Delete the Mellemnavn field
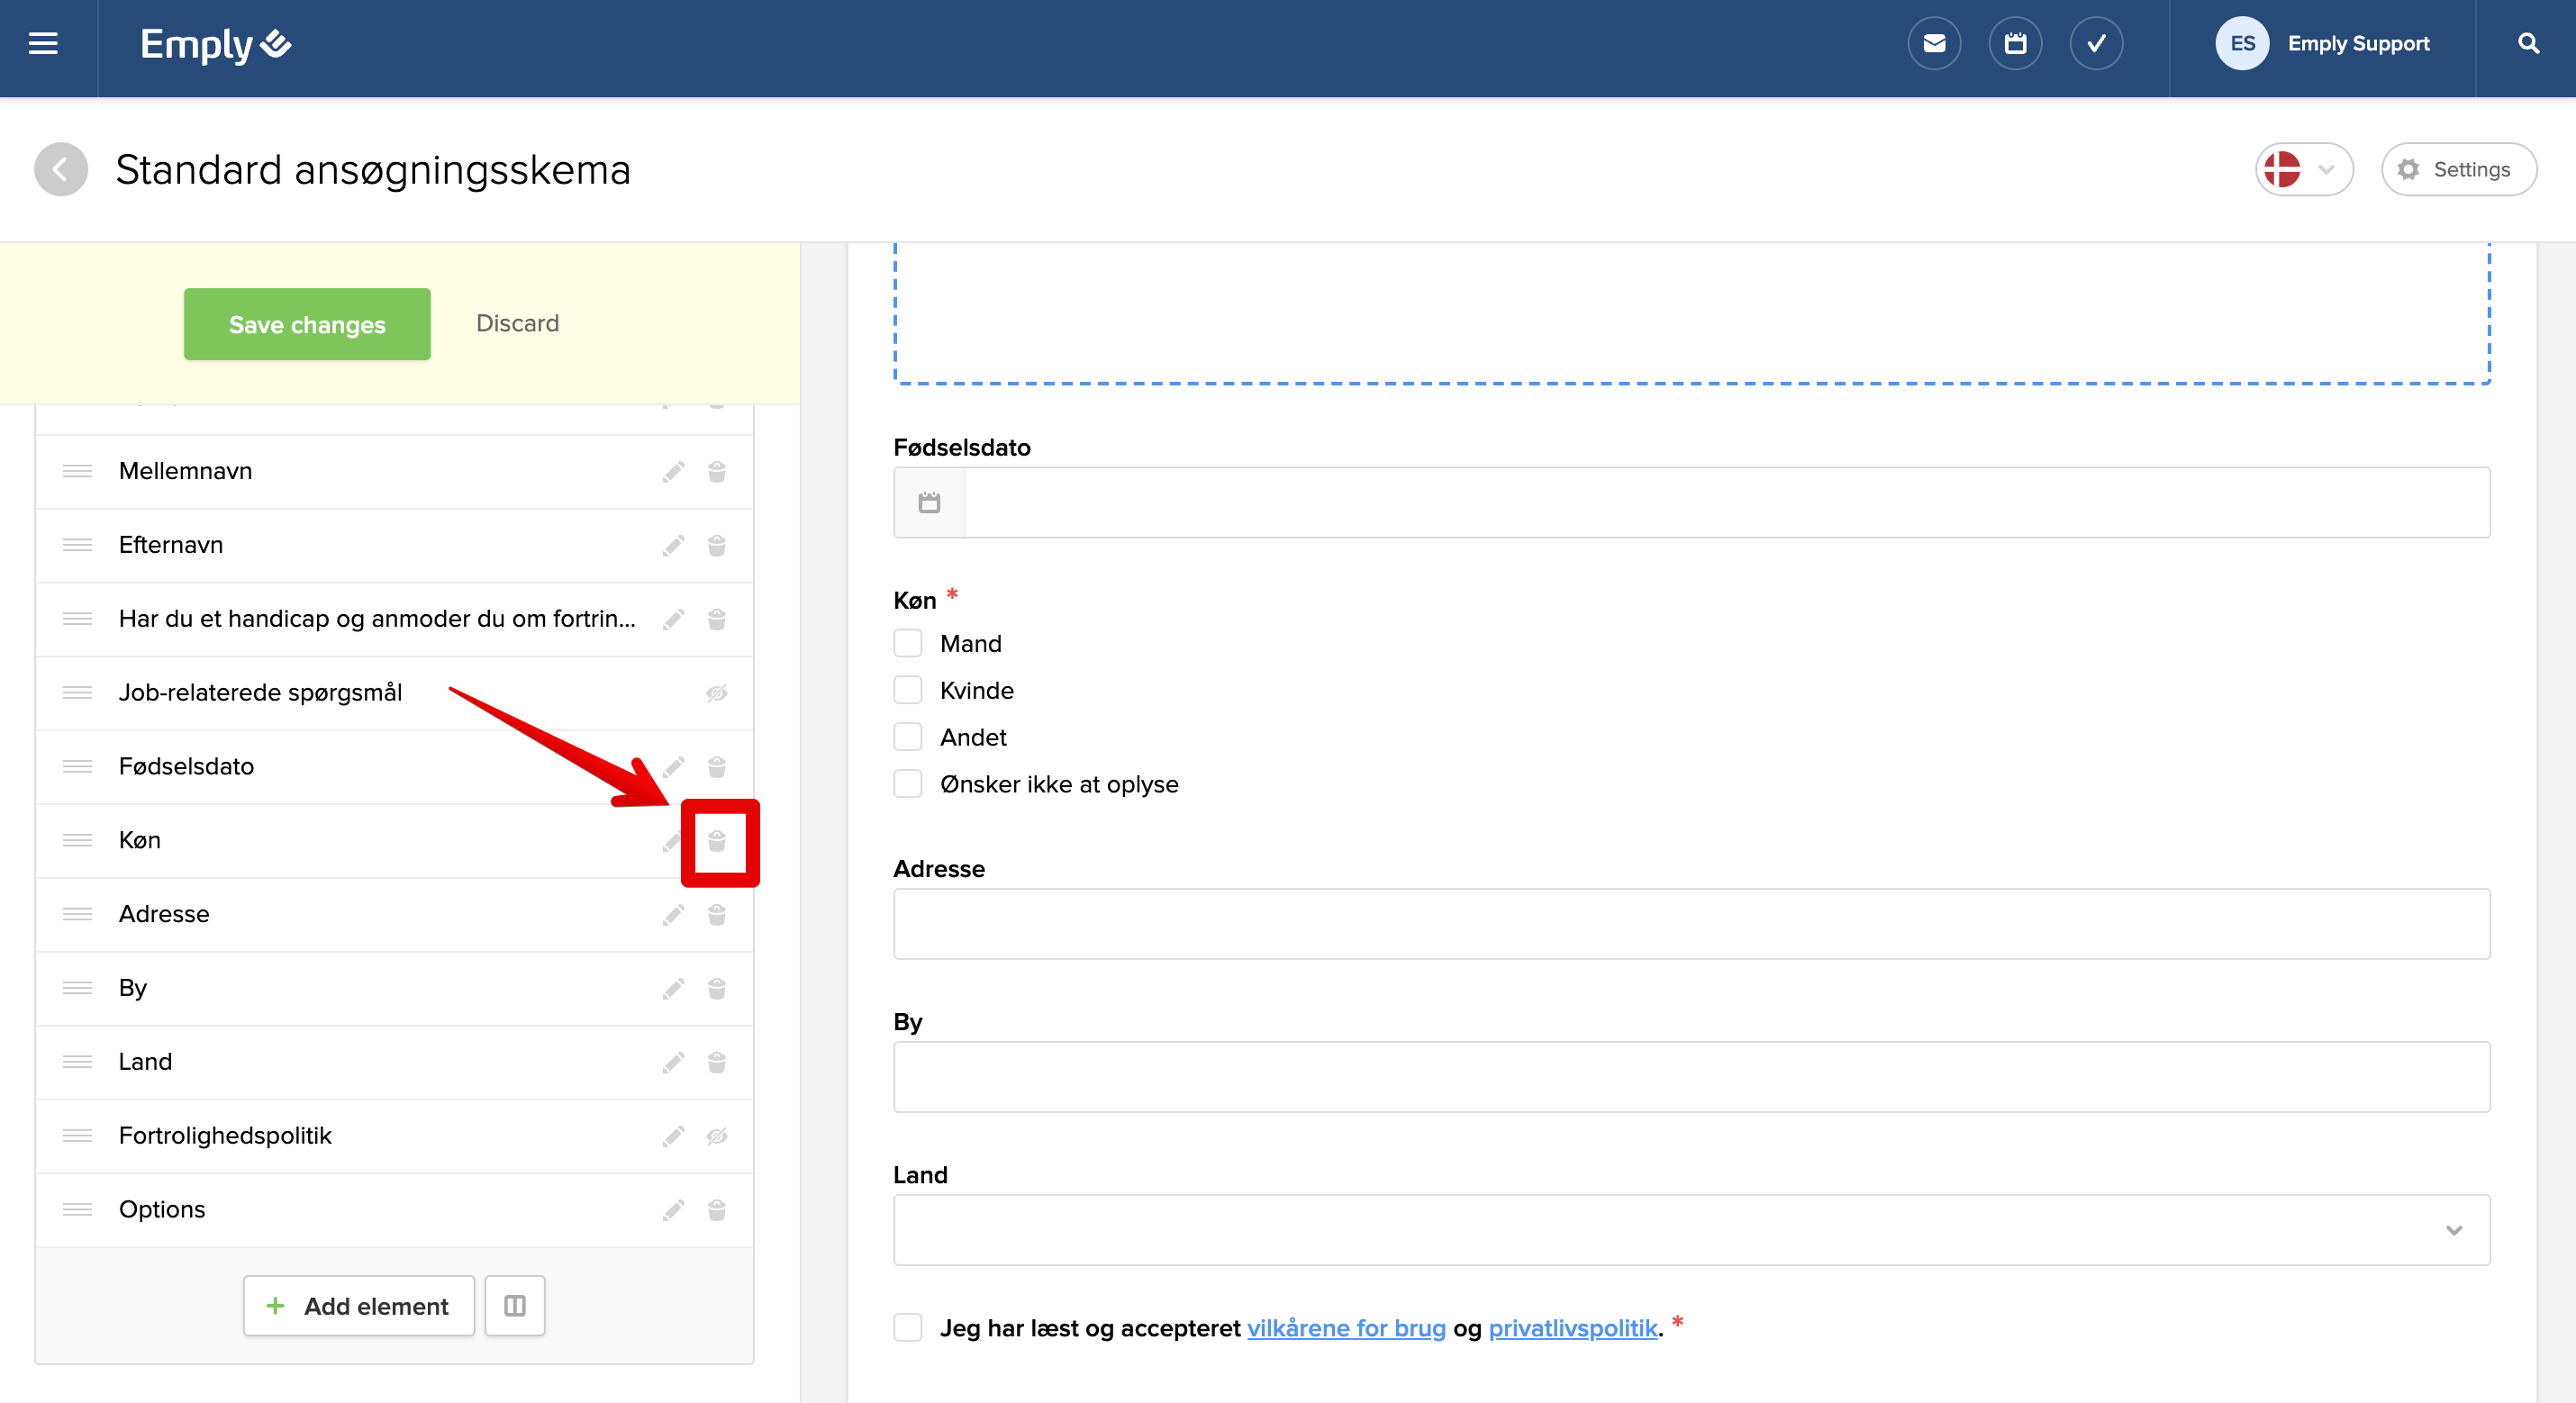Image resolution: width=2576 pixels, height=1403 pixels. click(x=717, y=471)
